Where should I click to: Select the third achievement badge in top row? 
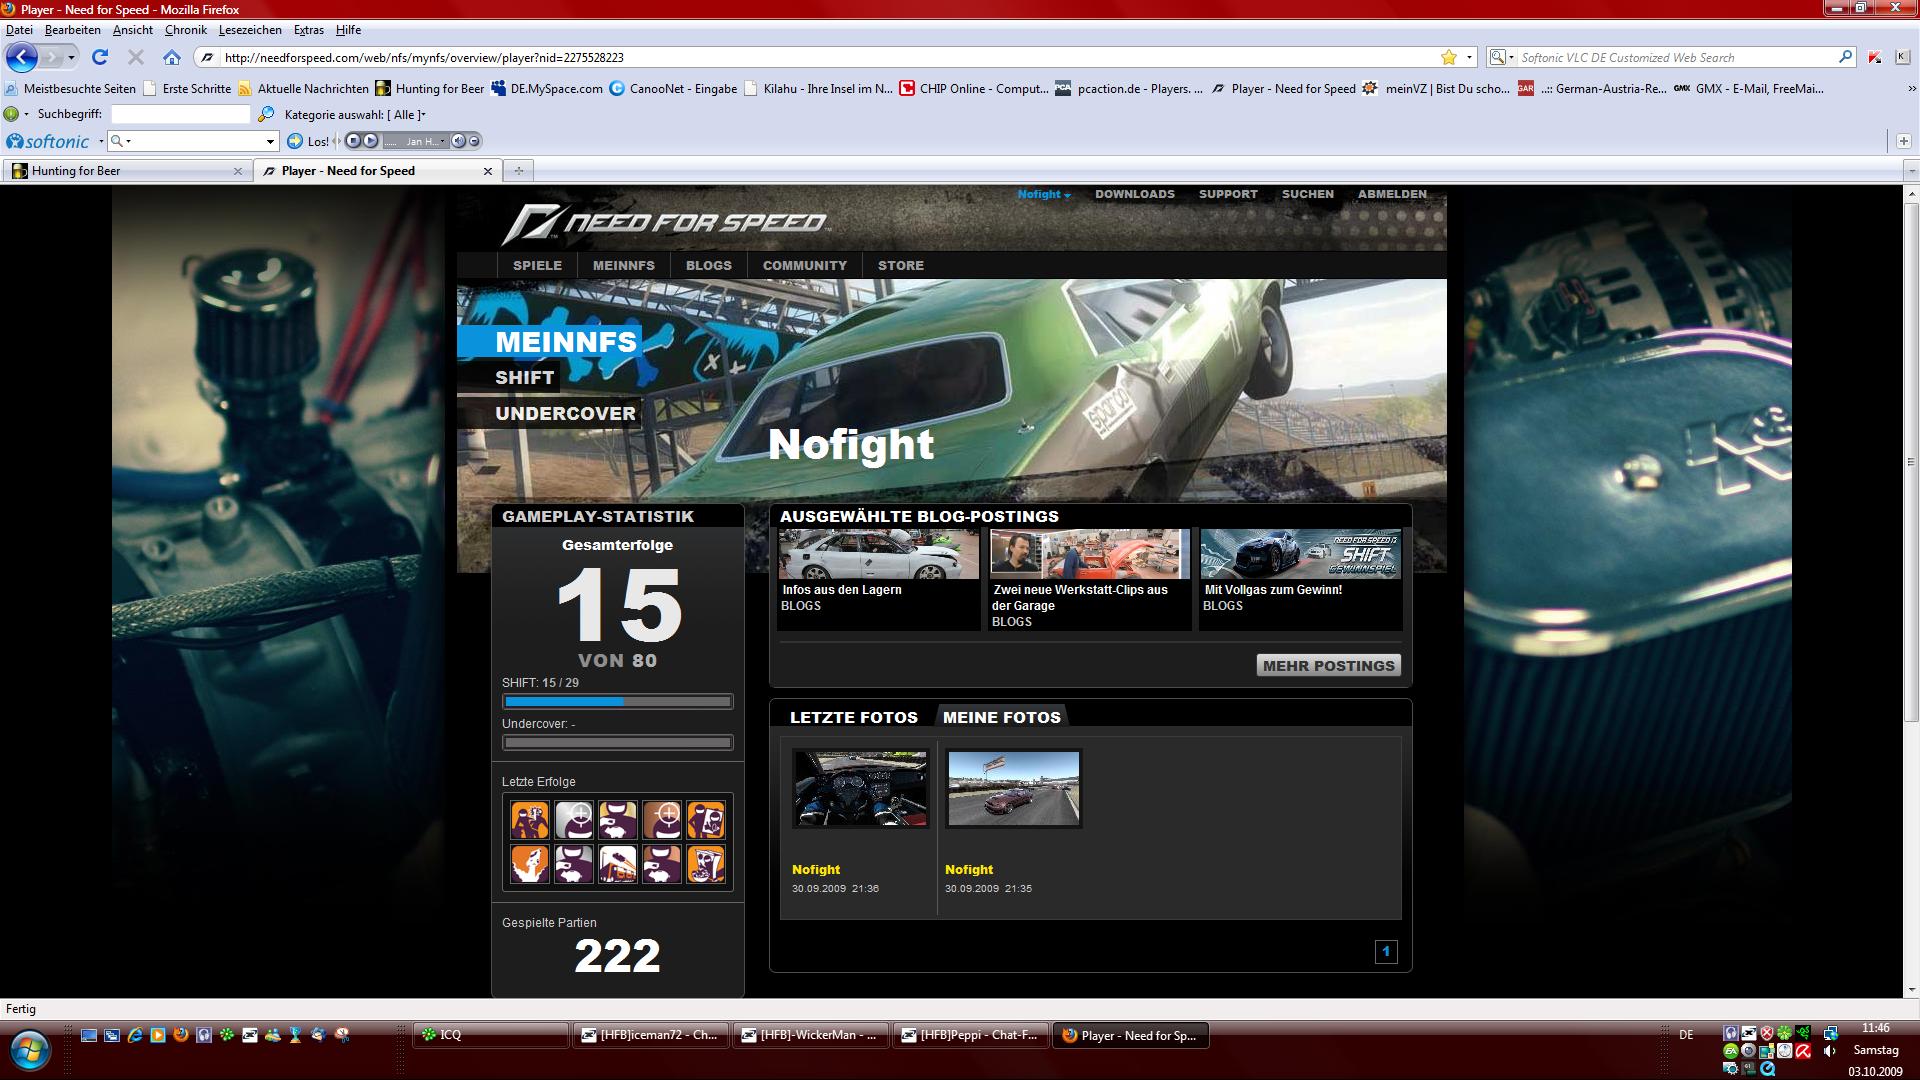click(x=617, y=820)
